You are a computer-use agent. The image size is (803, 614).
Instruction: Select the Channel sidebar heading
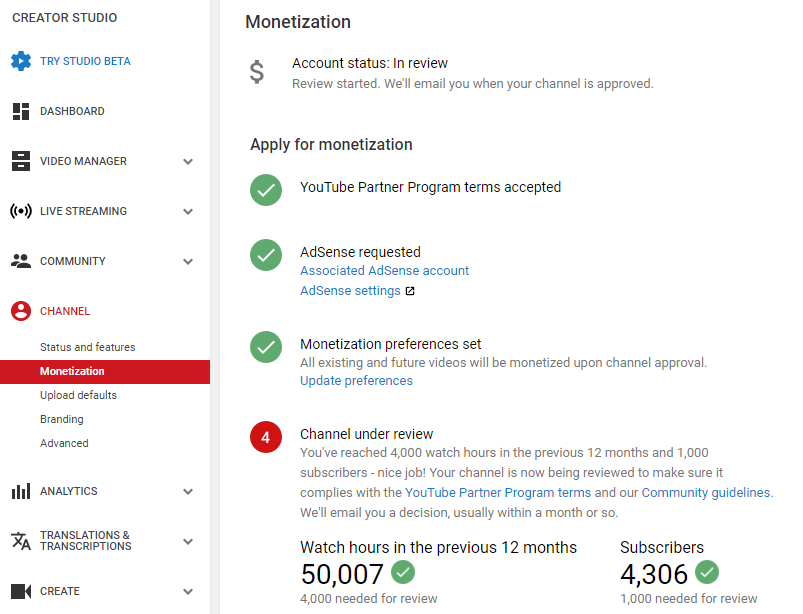coord(65,311)
